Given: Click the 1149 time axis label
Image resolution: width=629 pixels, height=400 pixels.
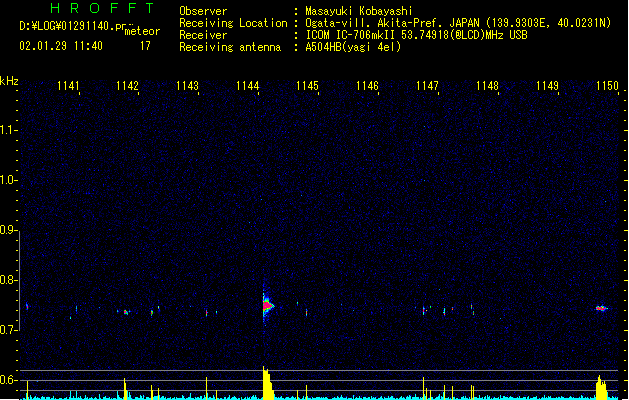Looking at the screenshot, I should click(547, 86).
